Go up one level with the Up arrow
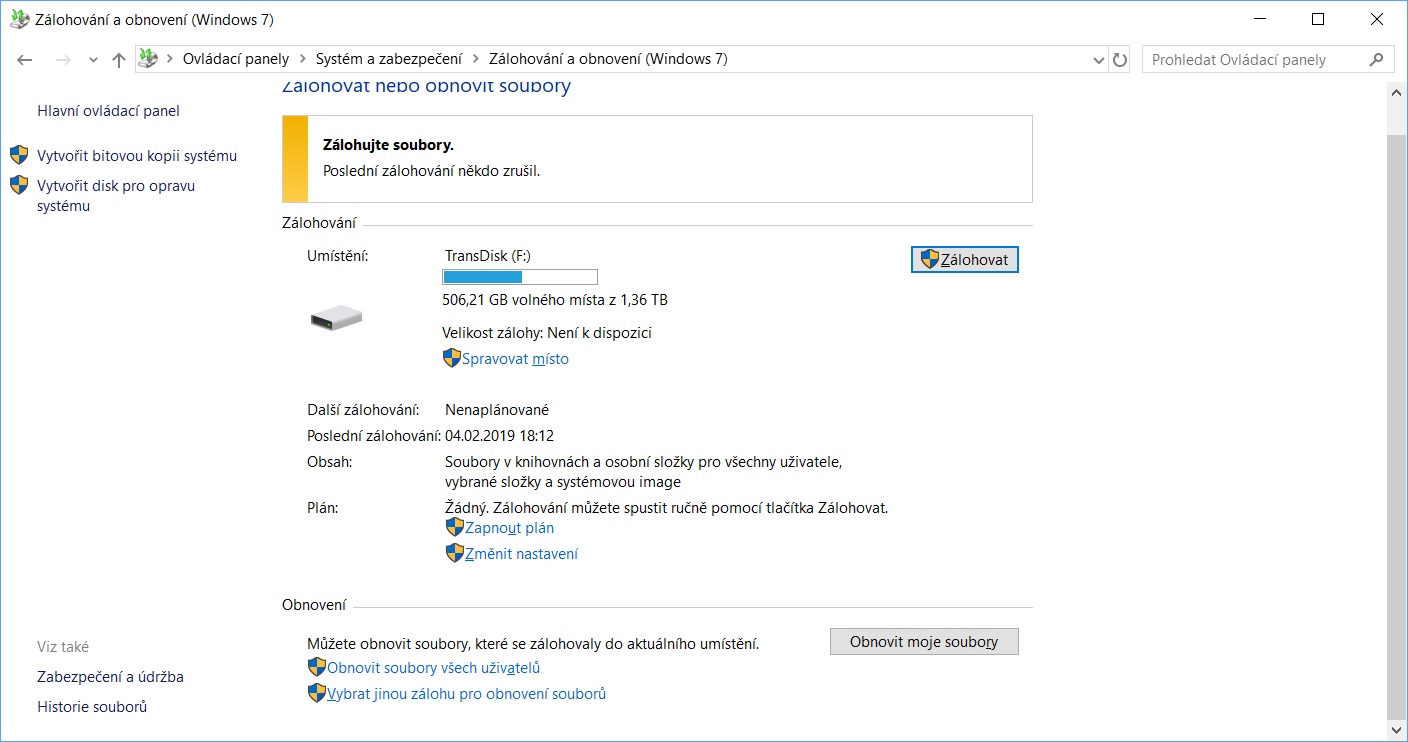The image size is (1408, 742). (x=119, y=60)
